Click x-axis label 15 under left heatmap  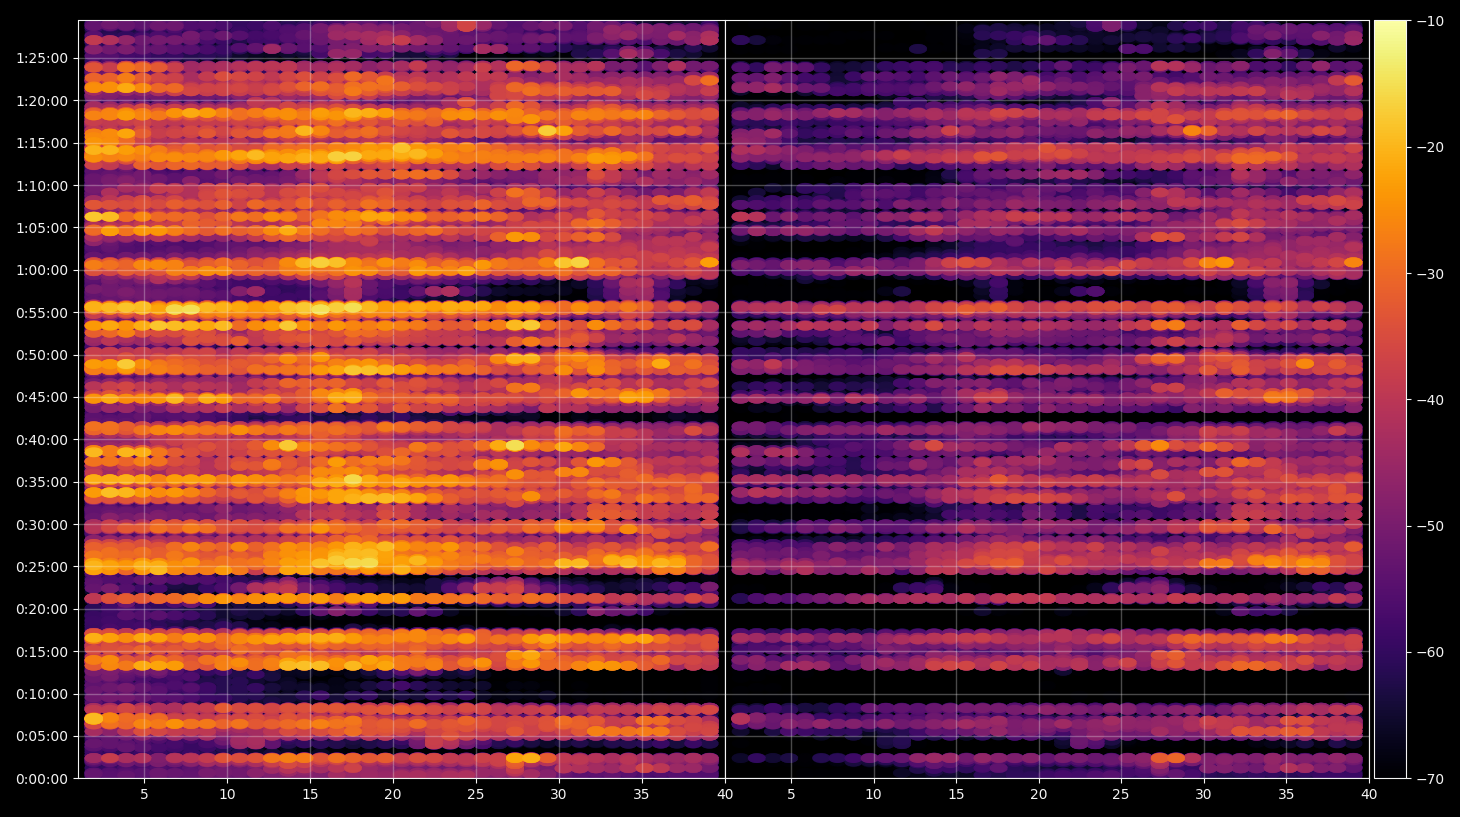[310, 795]
